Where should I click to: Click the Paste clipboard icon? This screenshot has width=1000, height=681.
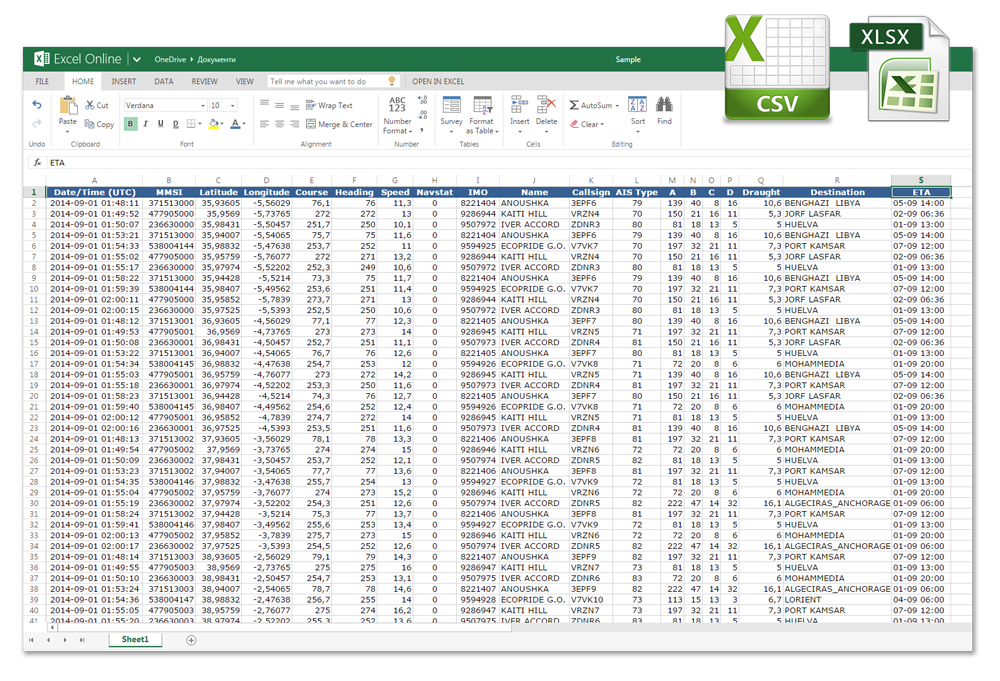(x=68, y=105)
